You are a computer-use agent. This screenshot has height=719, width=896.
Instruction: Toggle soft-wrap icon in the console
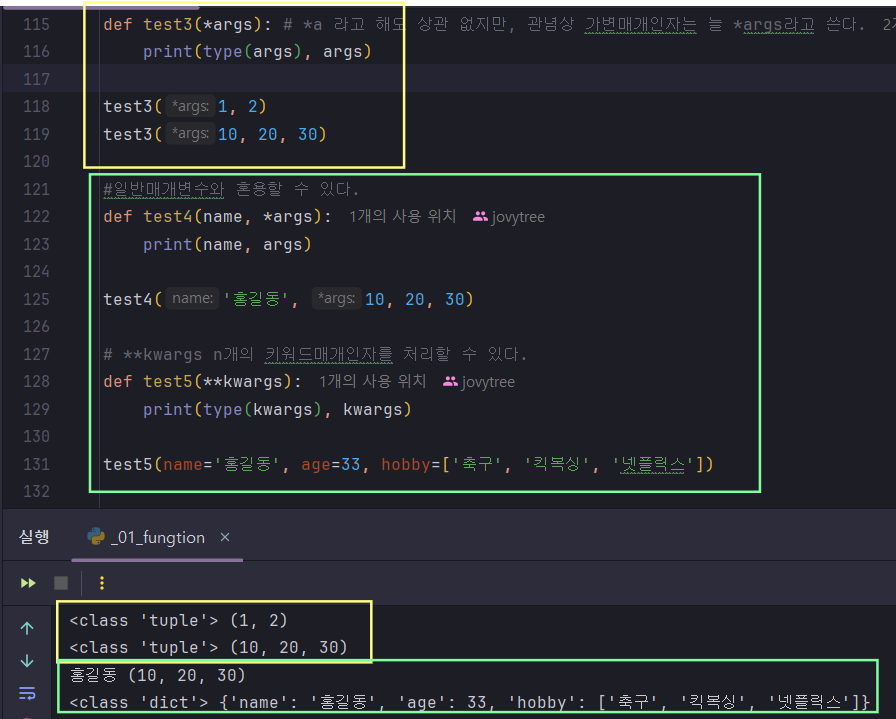point(27,693)
